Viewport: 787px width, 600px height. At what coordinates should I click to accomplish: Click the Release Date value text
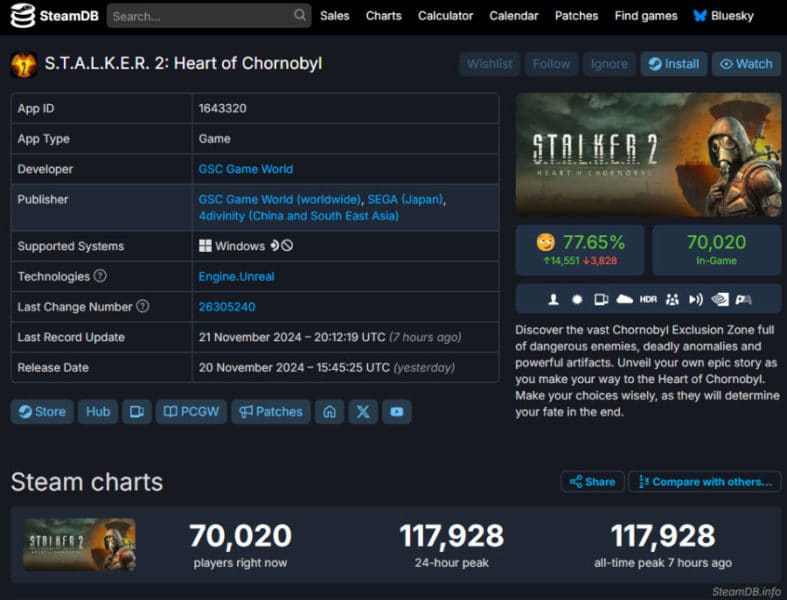(x=327, y=367)
